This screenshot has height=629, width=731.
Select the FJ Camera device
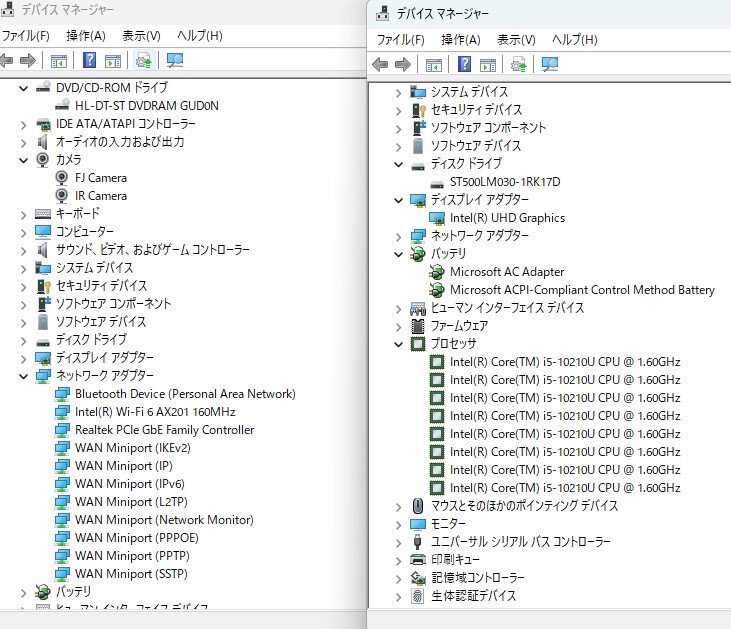coord(101,178)
